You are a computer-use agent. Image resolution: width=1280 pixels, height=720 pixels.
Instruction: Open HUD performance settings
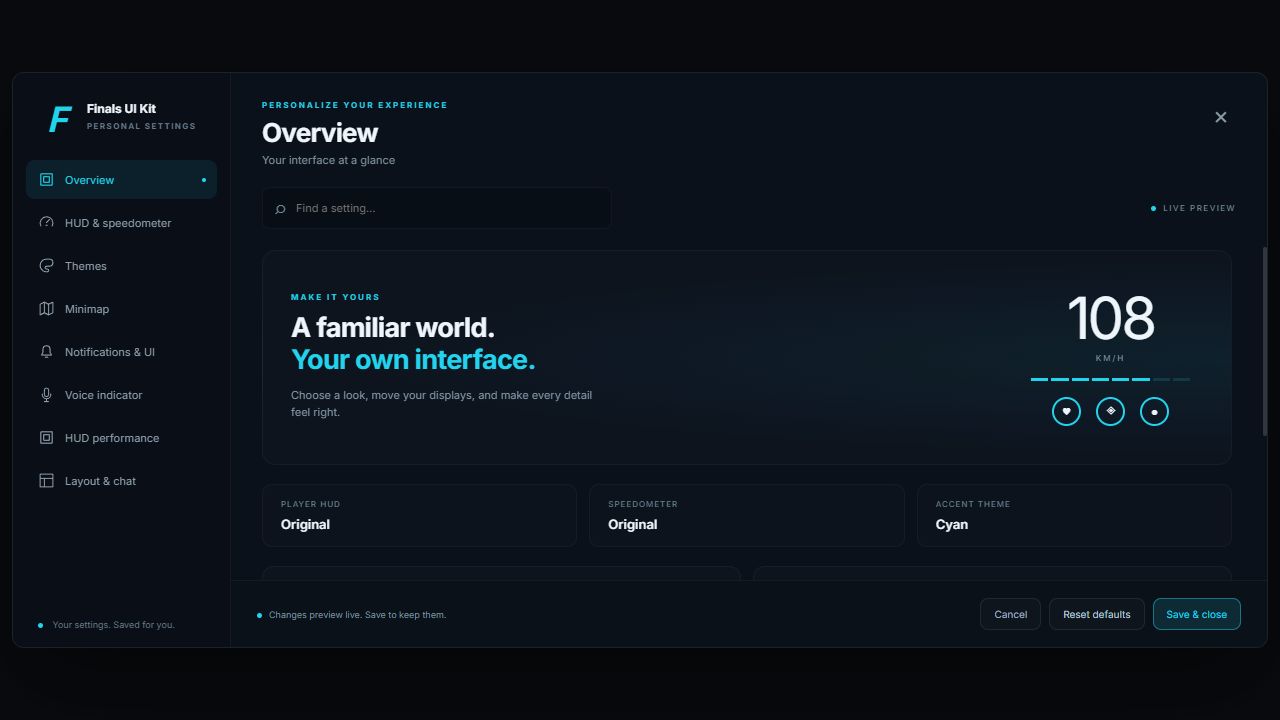click(x=121, y=438)
